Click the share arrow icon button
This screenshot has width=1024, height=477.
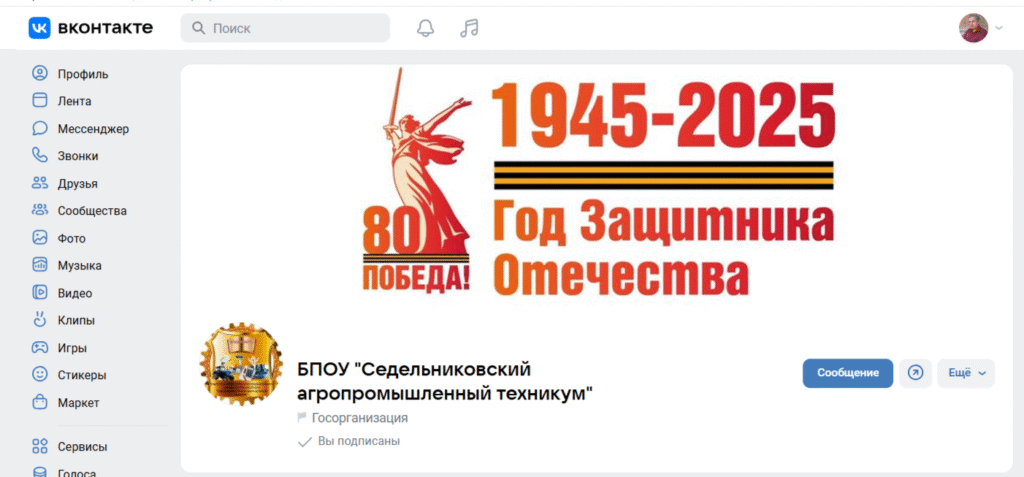tap(916, 373)
